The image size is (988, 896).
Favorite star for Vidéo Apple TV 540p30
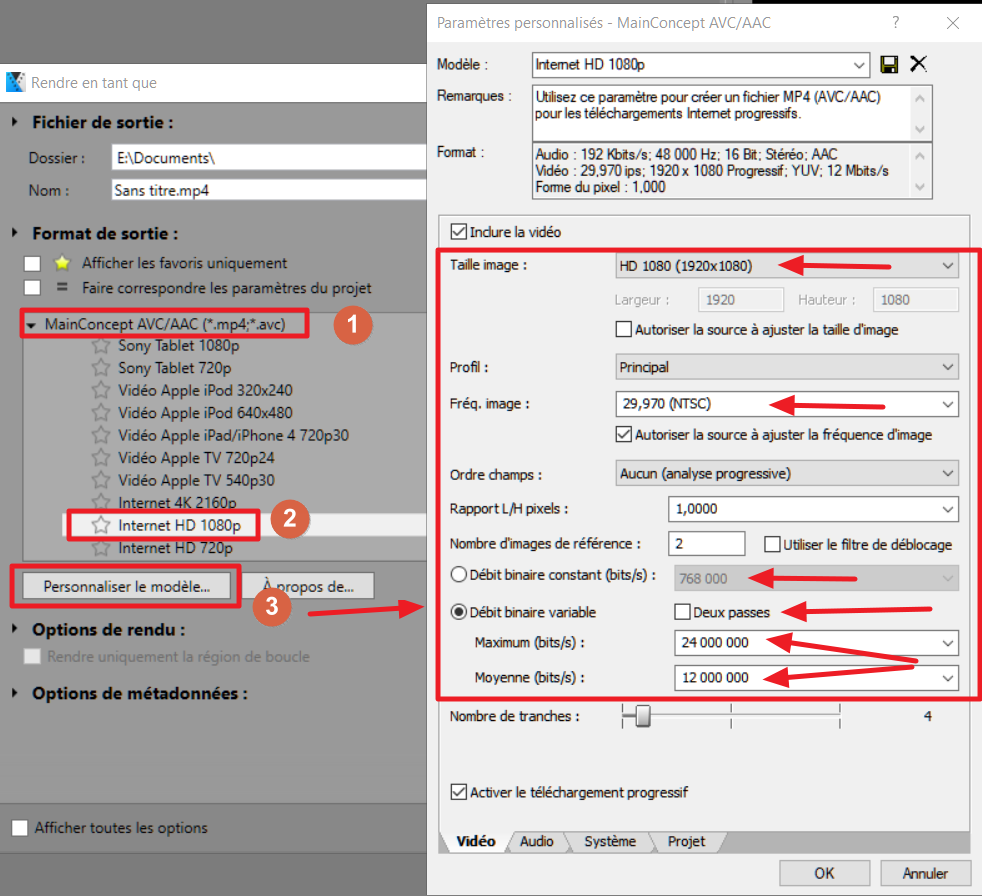101,480
